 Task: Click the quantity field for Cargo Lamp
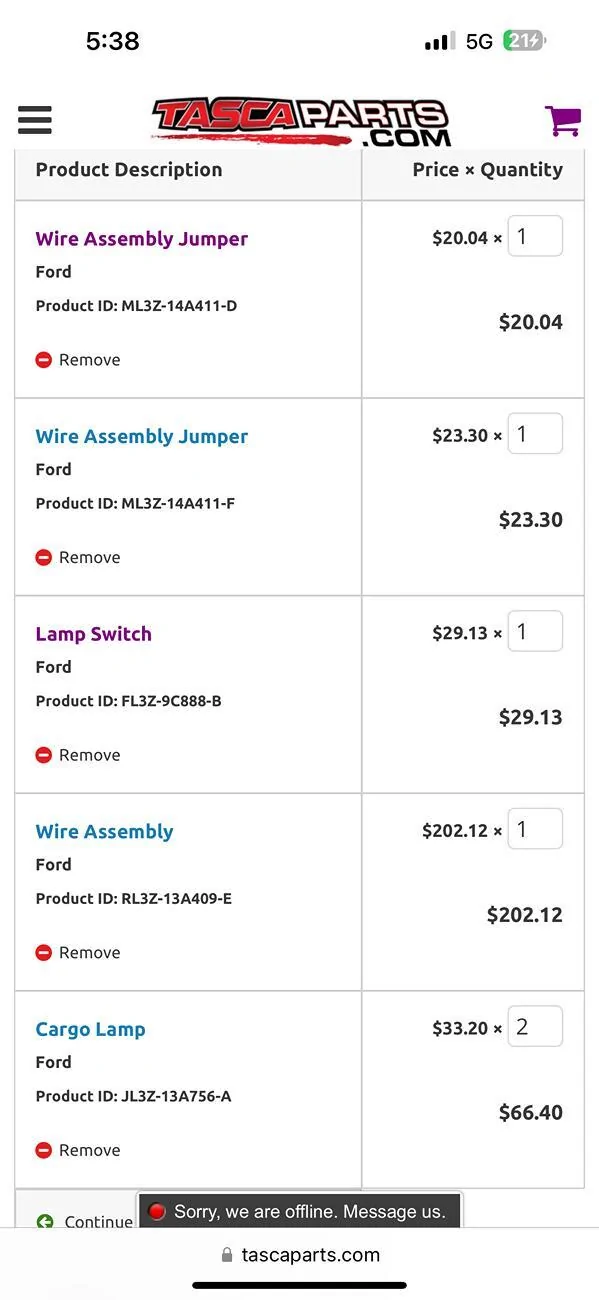click(x=535, y=1026)
